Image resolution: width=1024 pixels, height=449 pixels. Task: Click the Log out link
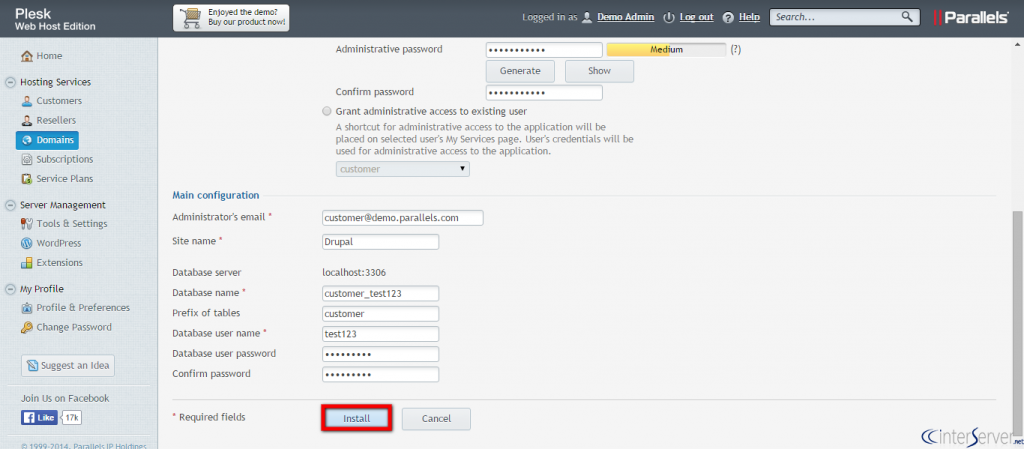click(x=696, y=18)
